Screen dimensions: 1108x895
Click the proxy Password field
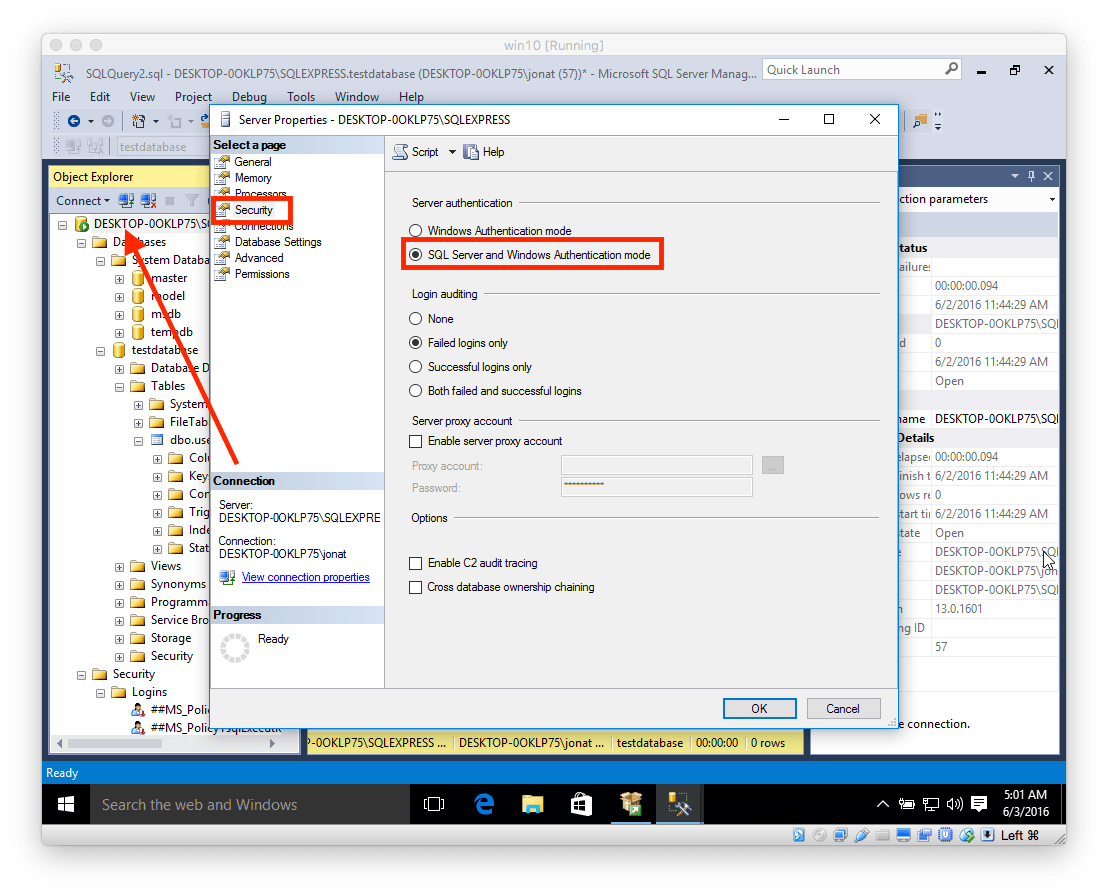pos(656,487)
